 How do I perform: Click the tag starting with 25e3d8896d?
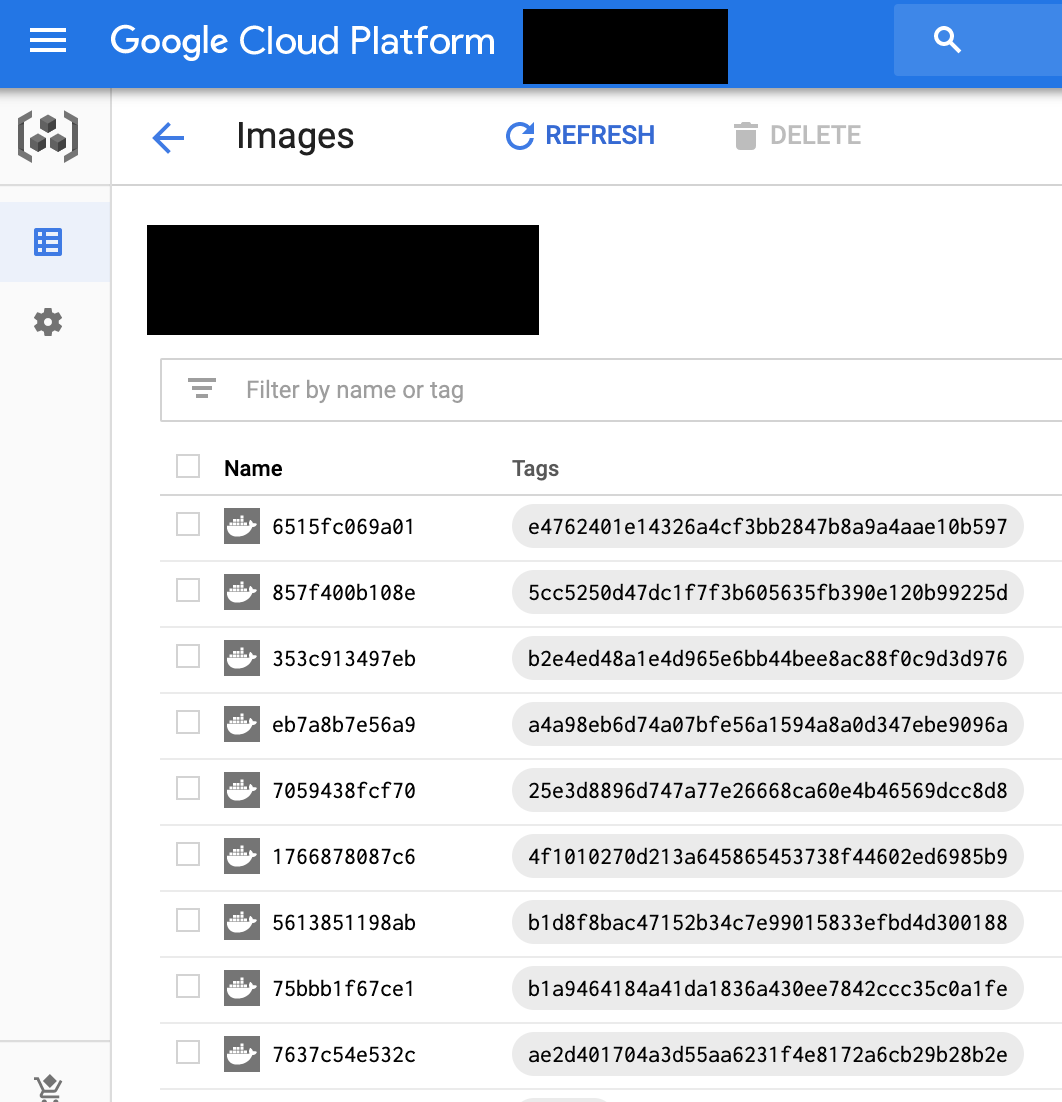767,790
